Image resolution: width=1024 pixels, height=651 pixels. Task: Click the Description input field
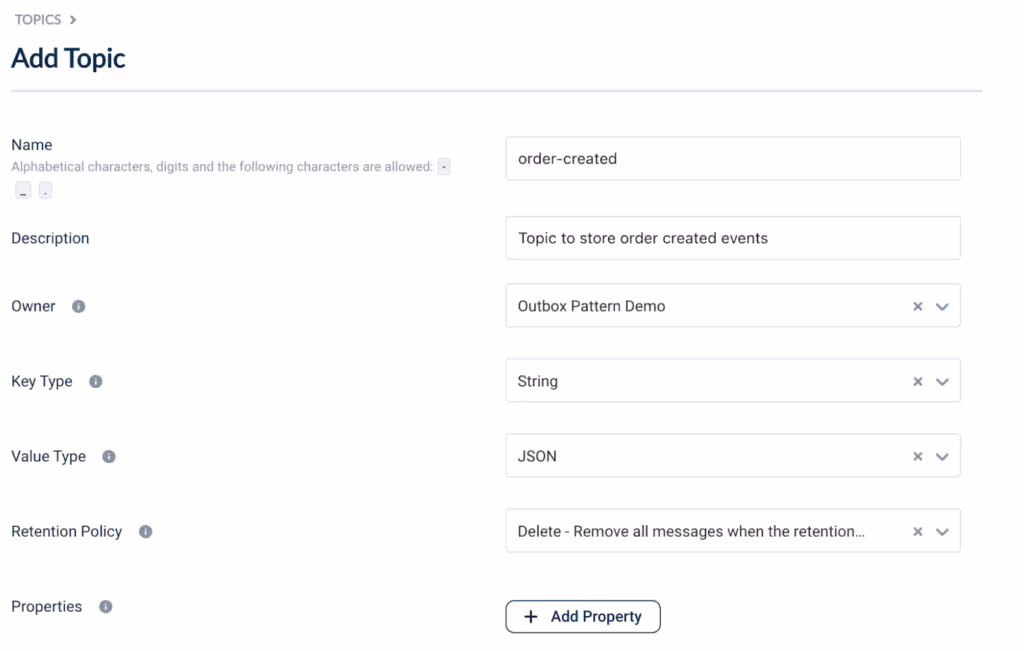733,238
